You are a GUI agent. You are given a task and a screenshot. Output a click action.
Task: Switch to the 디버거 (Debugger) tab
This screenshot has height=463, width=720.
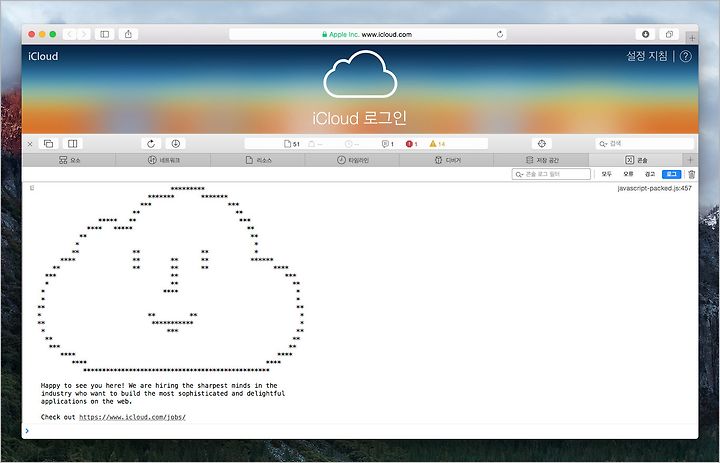tap(447, 160)
